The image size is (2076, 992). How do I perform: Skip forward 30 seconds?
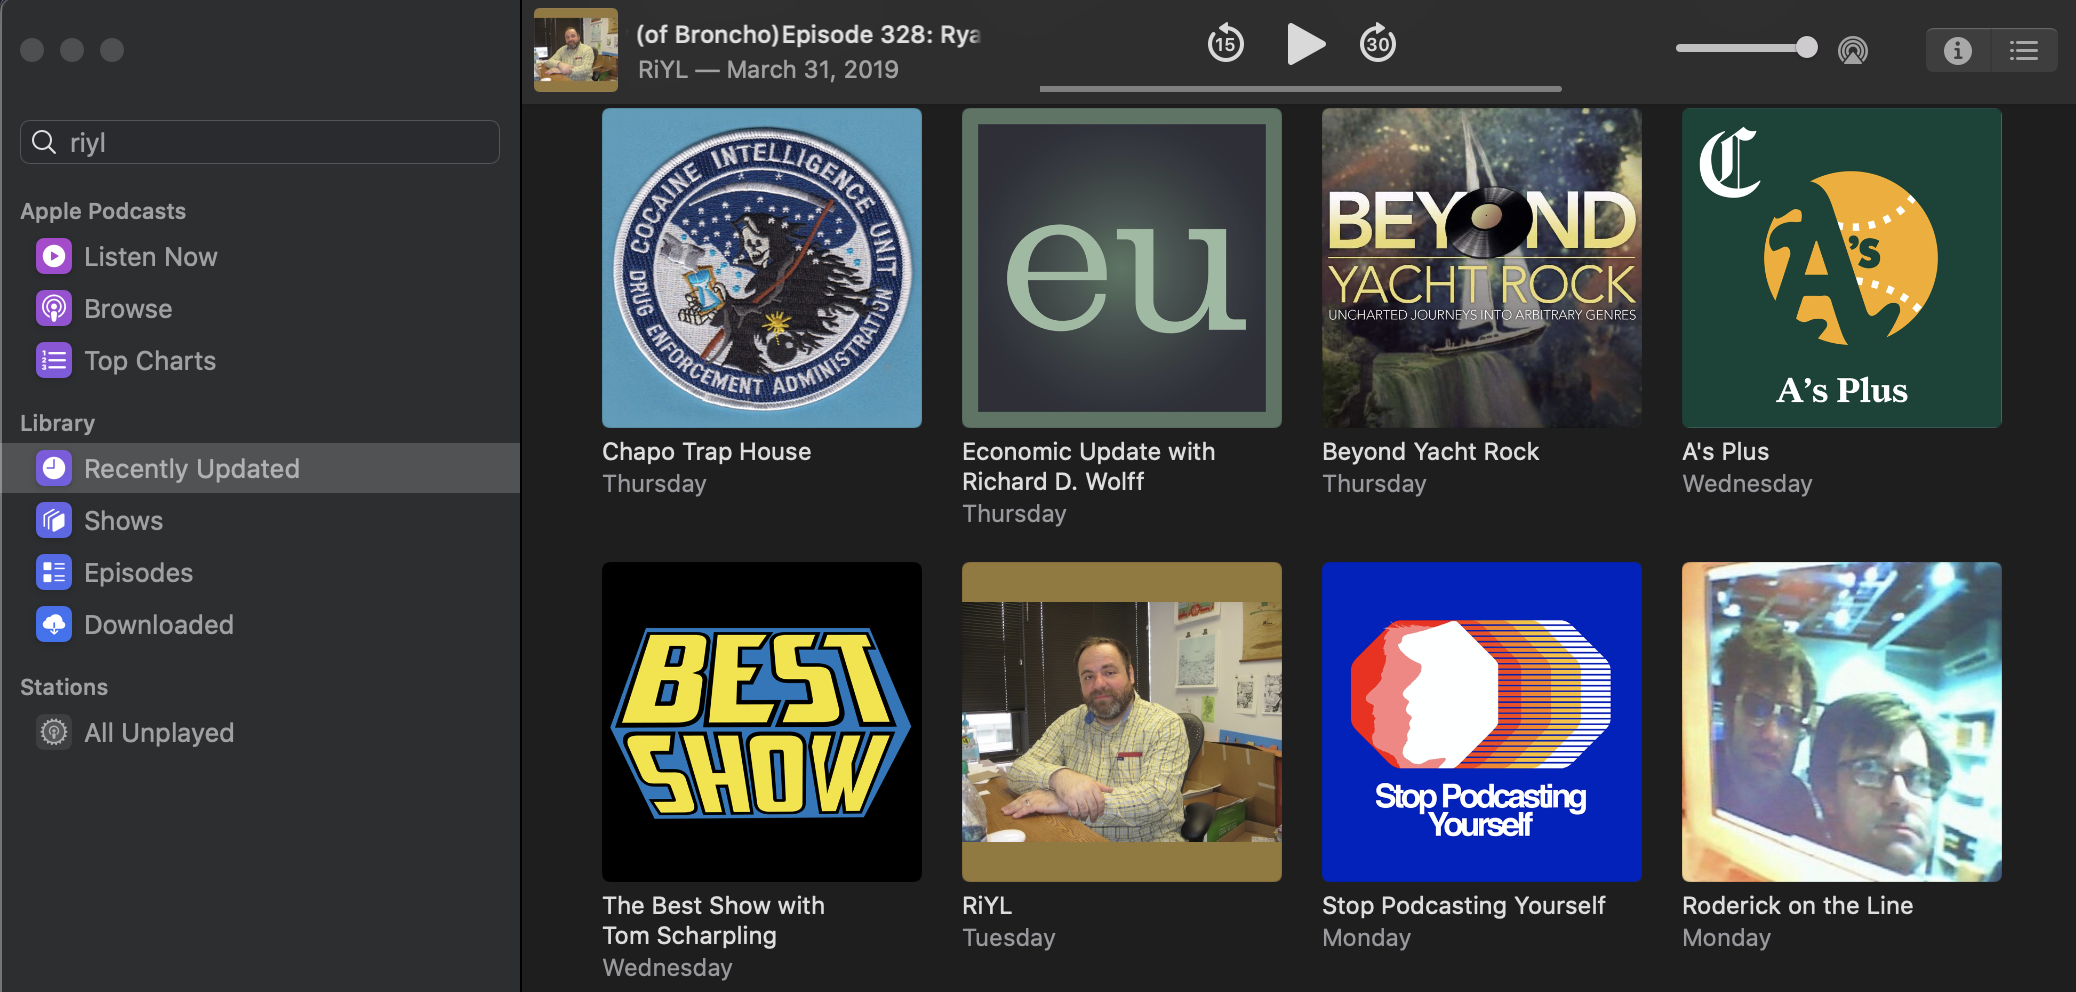(1377, 44)
